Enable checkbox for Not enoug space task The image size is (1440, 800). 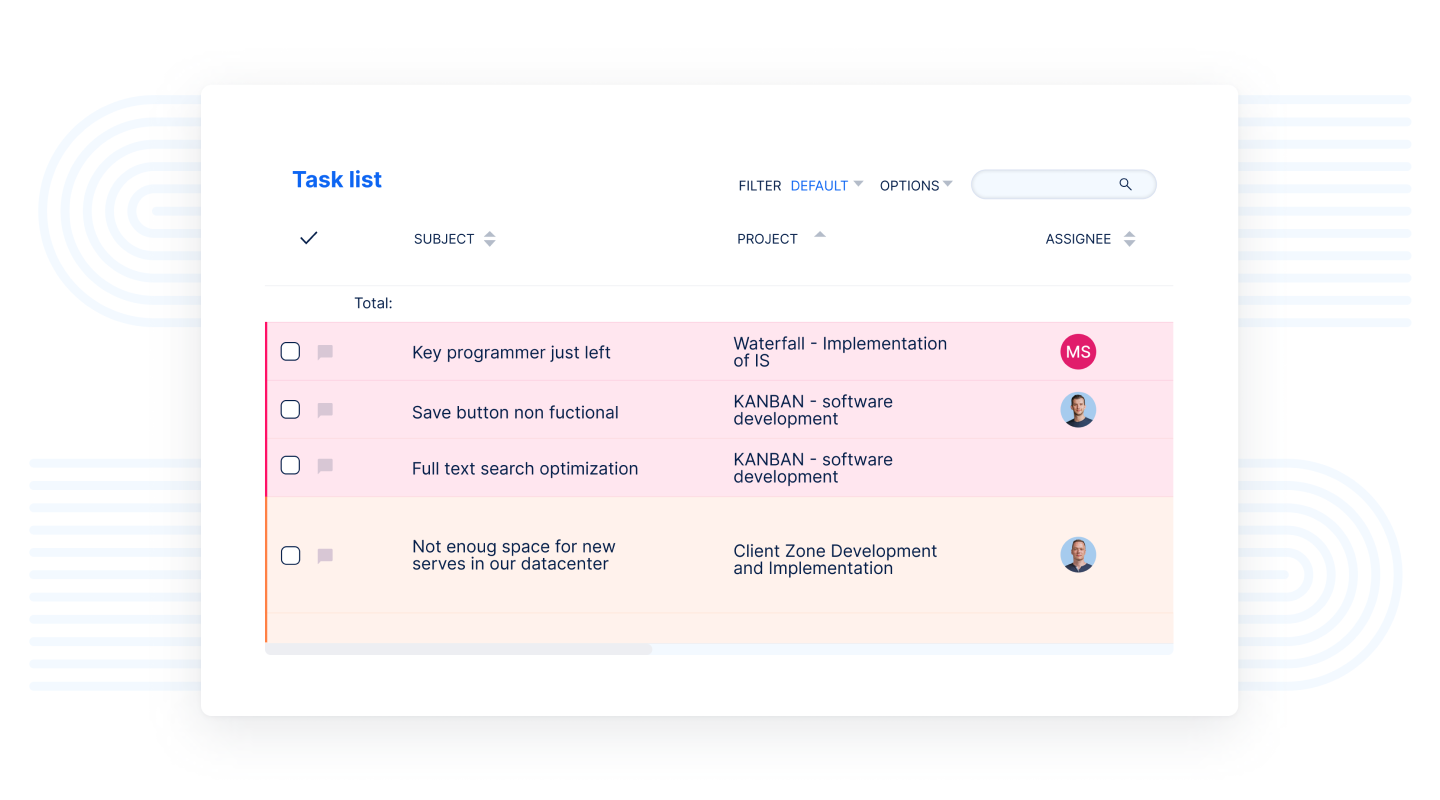coord(290,556)
